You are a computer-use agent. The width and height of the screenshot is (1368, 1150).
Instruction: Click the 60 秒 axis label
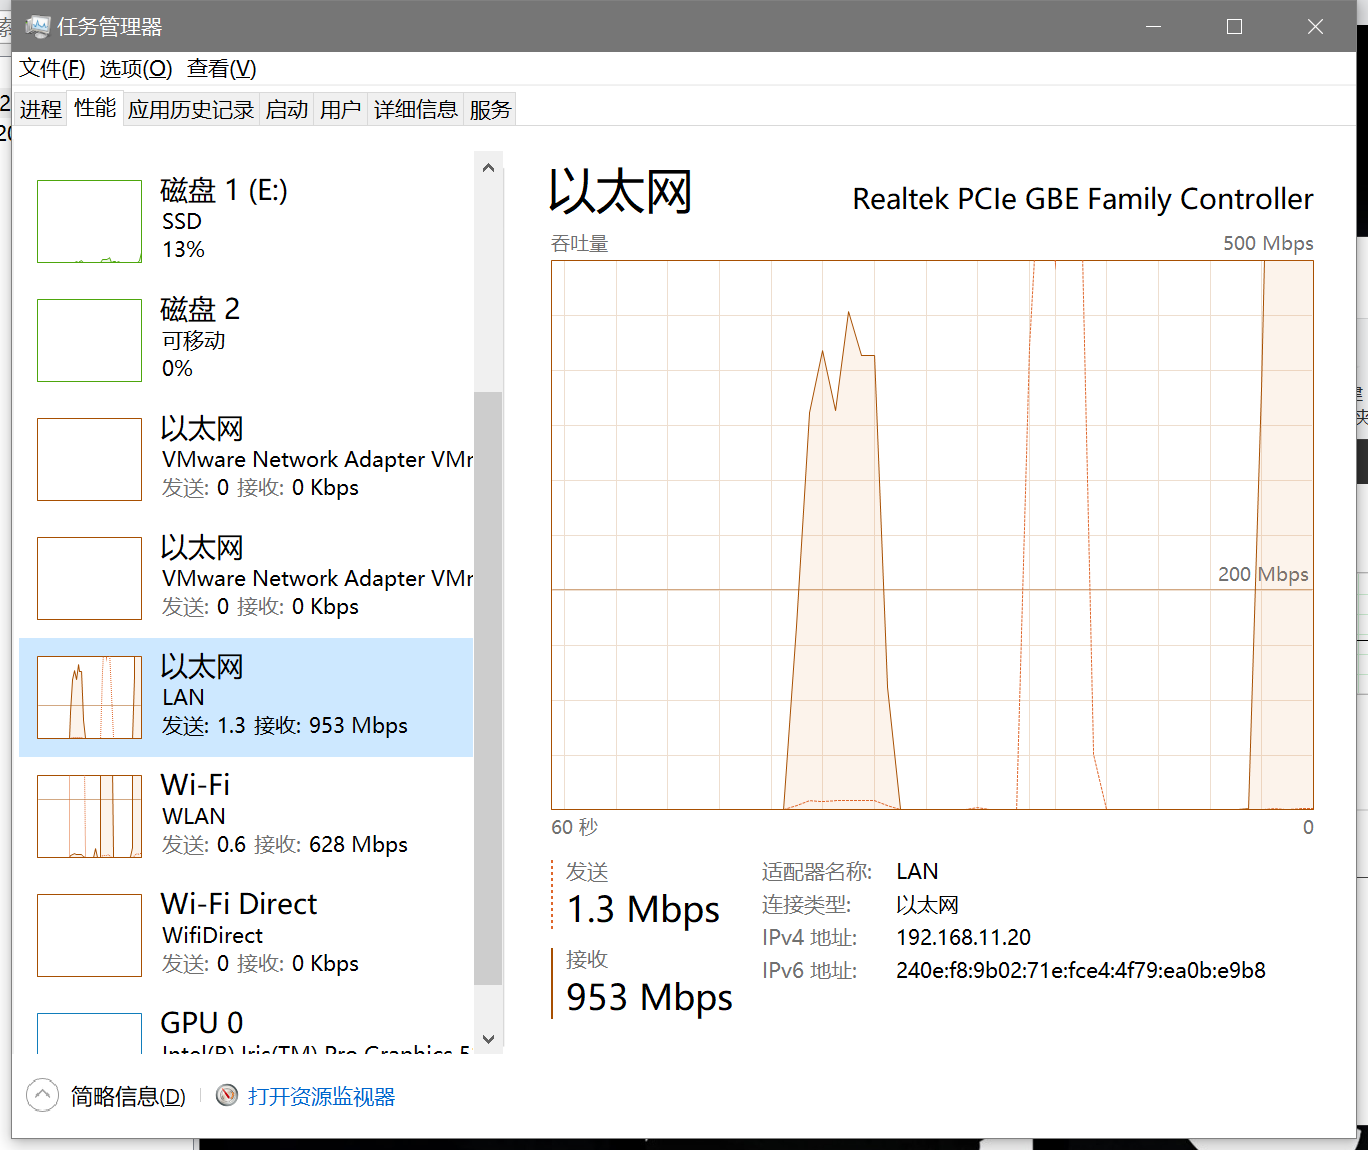click(575, 827)
